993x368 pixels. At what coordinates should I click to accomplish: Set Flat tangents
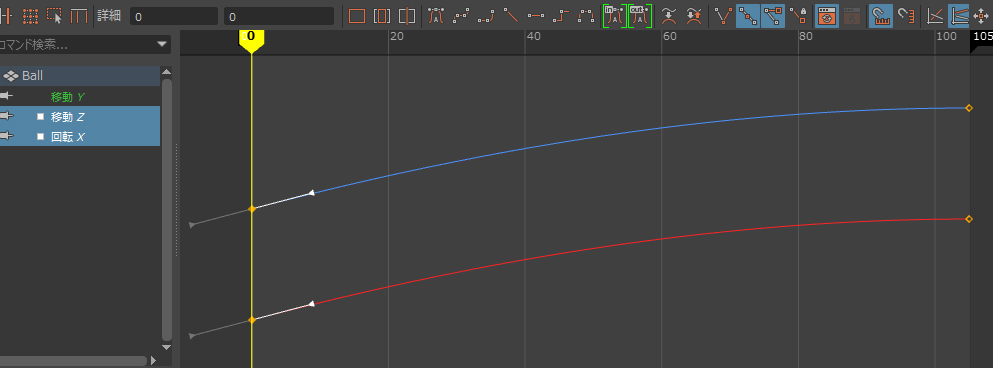pos(536,16)
